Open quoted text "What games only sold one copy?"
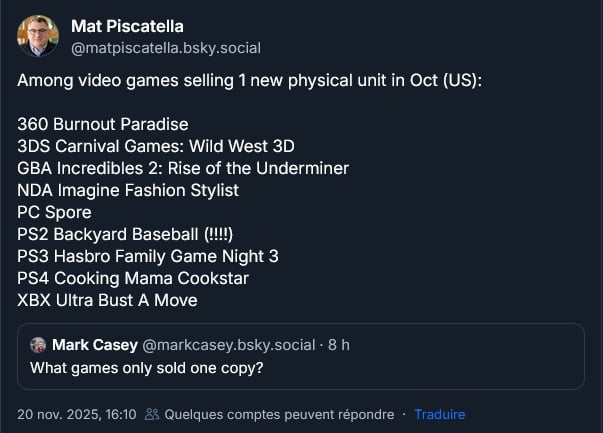603x433 pixels. pos(144,367)
